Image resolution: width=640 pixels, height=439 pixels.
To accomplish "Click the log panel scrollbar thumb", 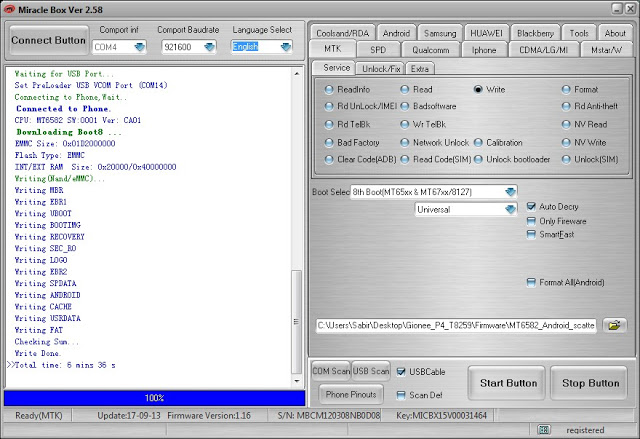I will coord(297,322).
